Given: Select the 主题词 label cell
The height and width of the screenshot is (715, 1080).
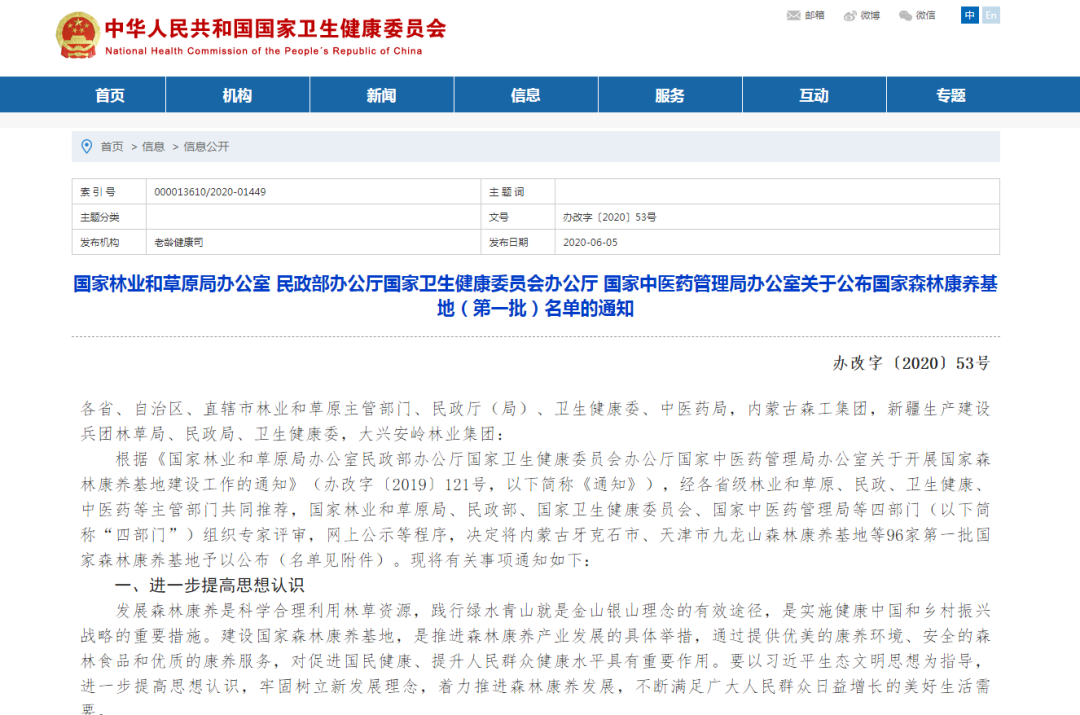Looking at the screenshot, I should click(x=518, y=191).
